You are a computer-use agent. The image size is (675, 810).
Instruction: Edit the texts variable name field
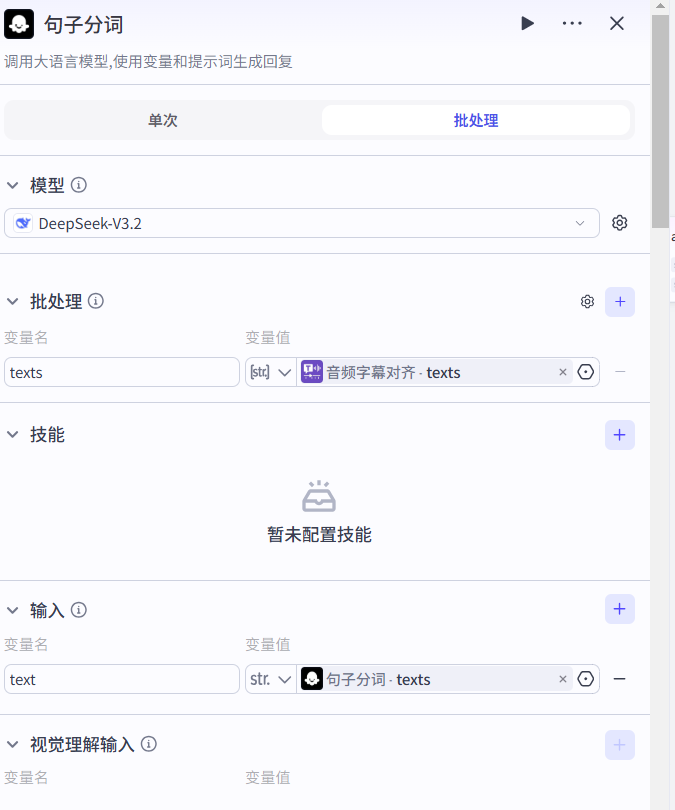click(122, 372)
